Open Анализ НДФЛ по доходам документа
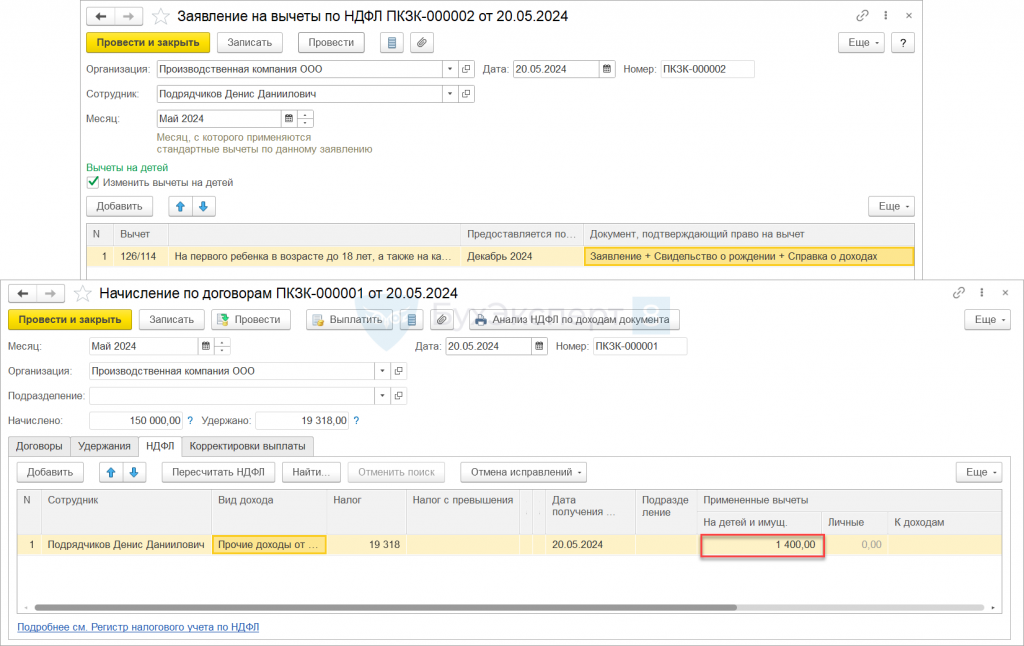 tap(574, 320)
